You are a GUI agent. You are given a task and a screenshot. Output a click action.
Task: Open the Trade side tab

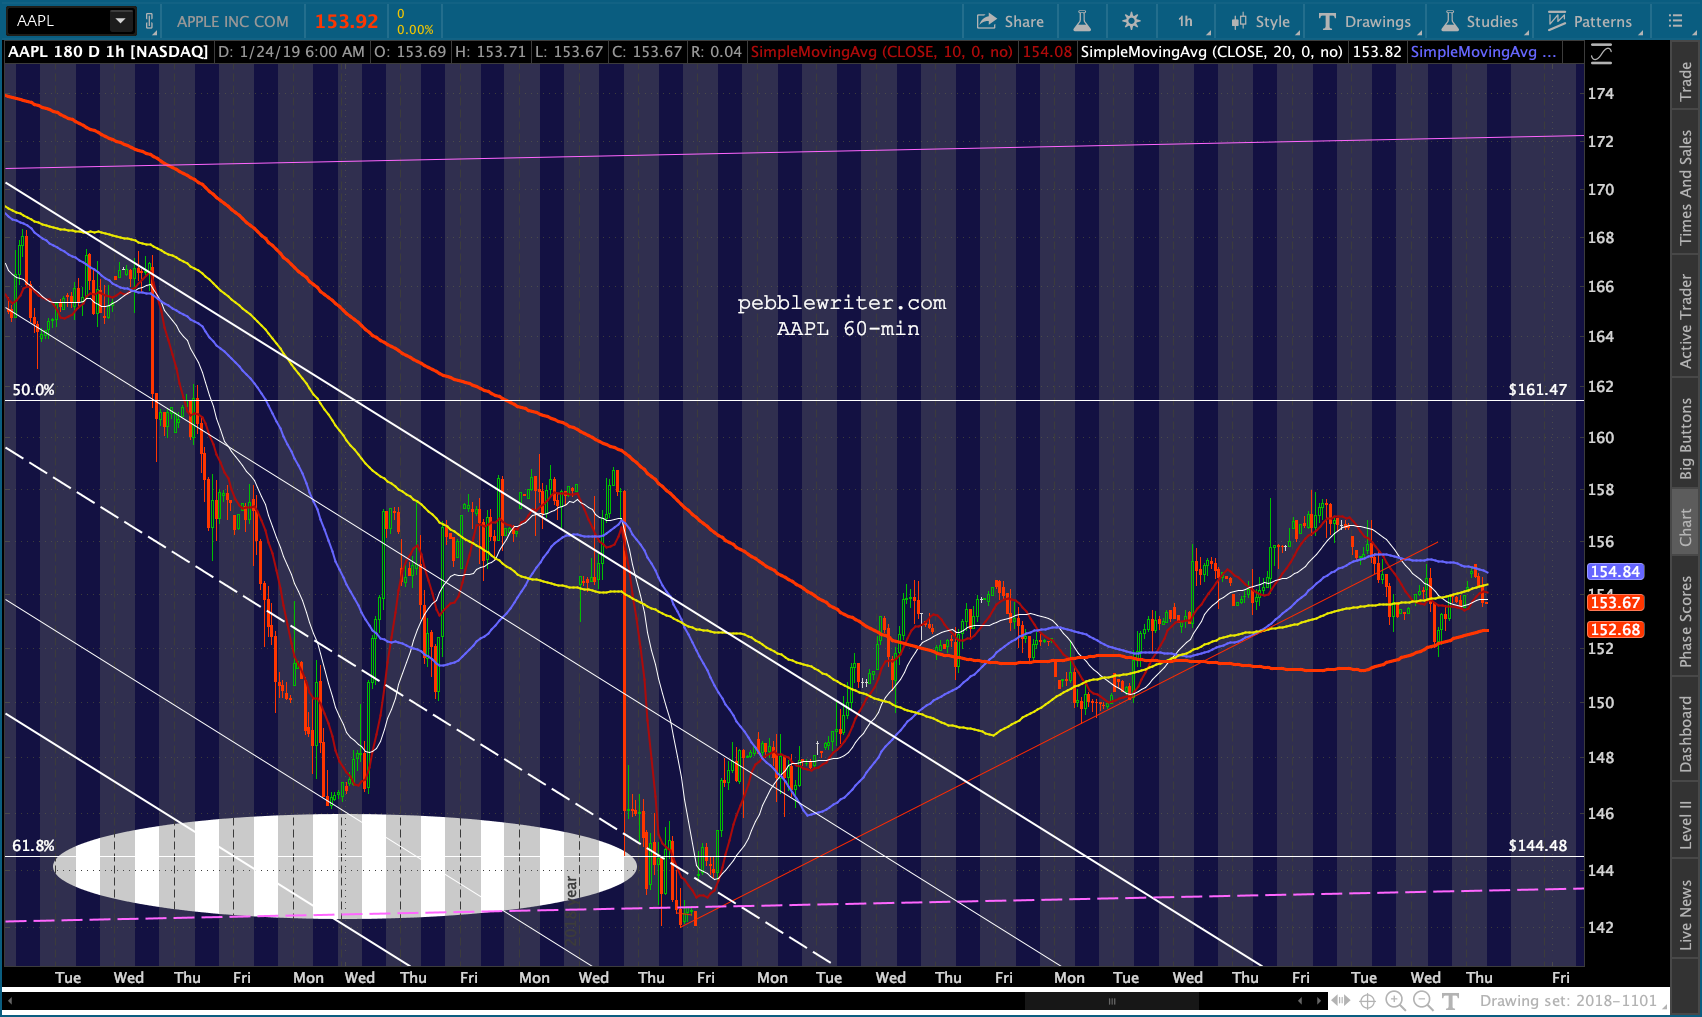click(x=1686, y=81)
